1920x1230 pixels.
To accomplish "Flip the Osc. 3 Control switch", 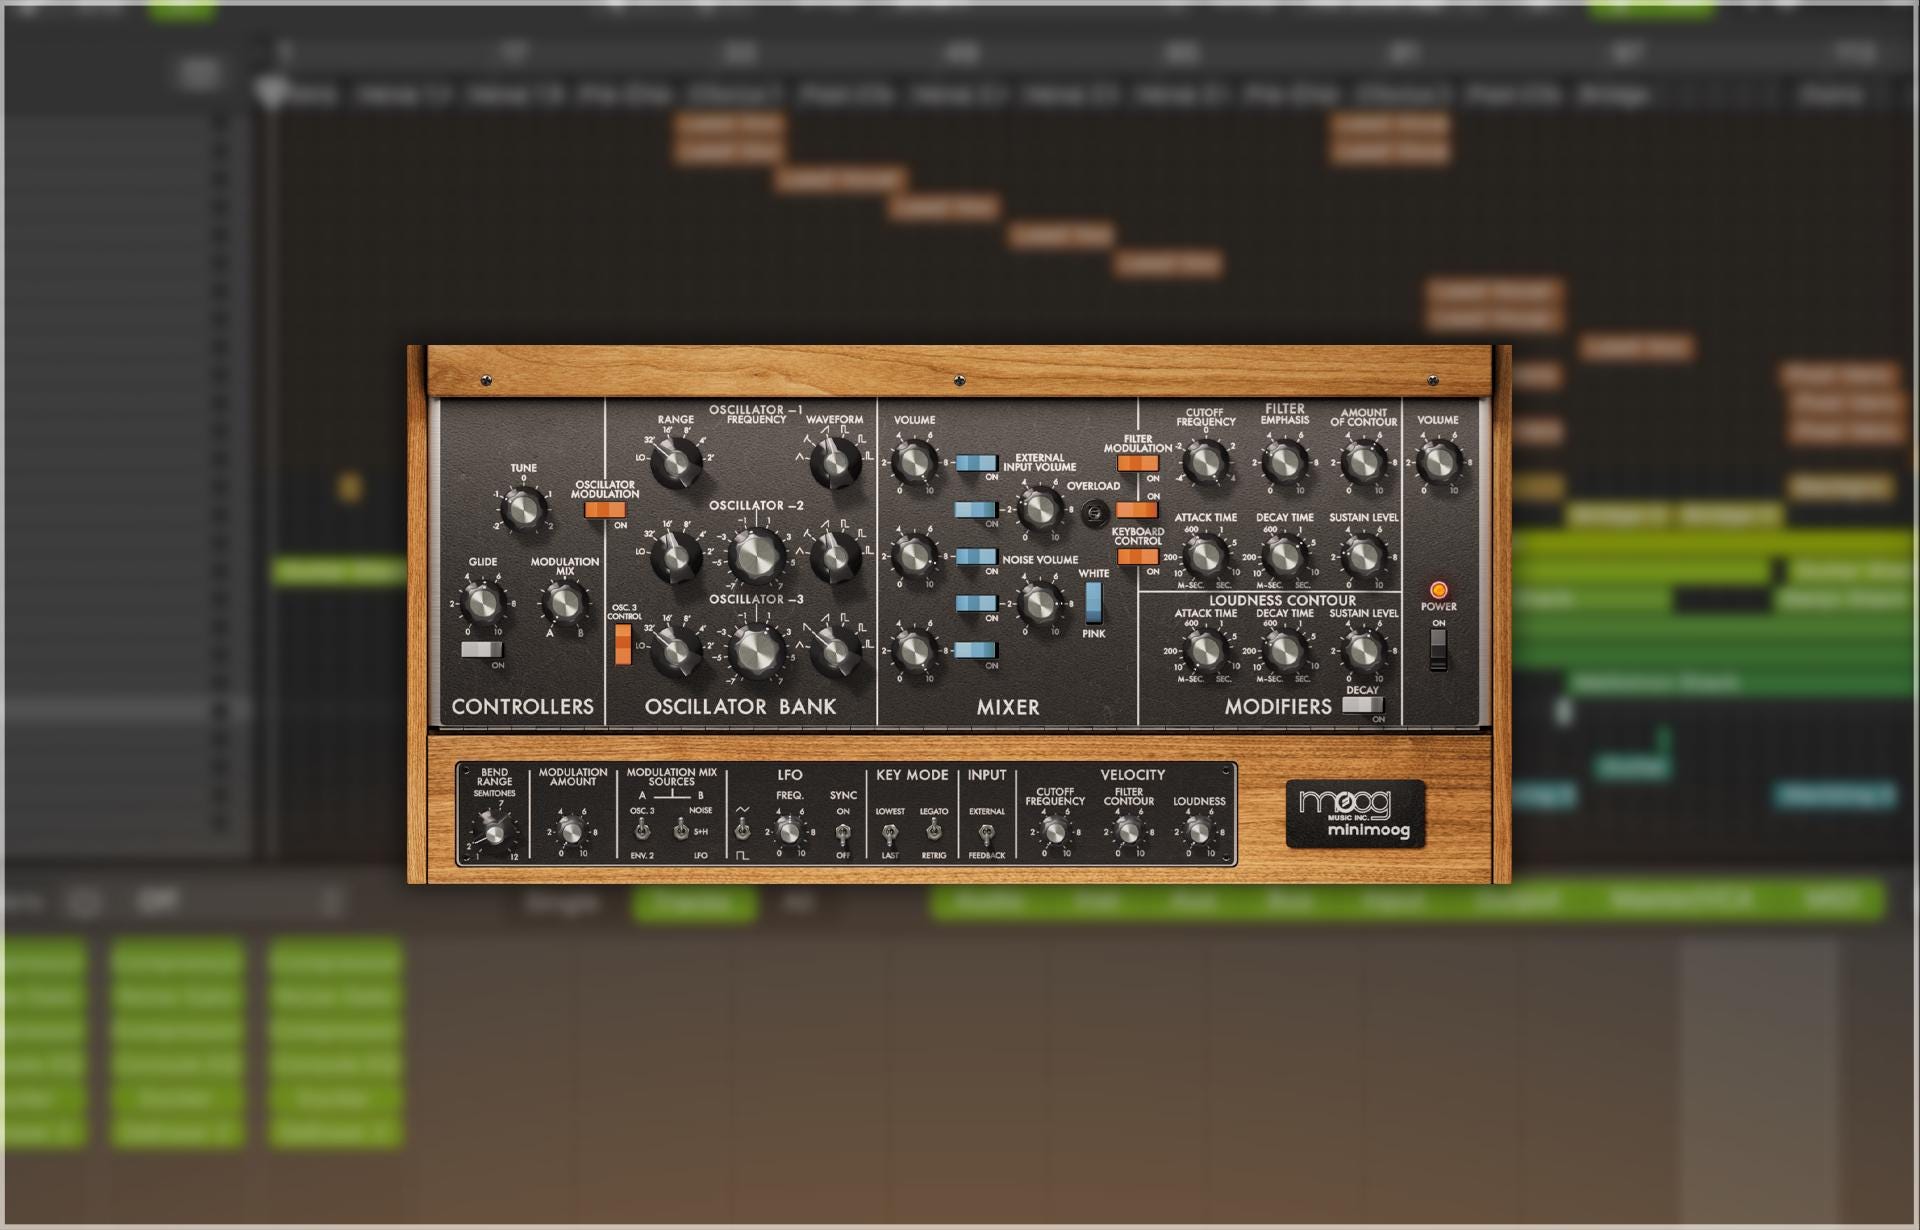I will tap(623, 644).
